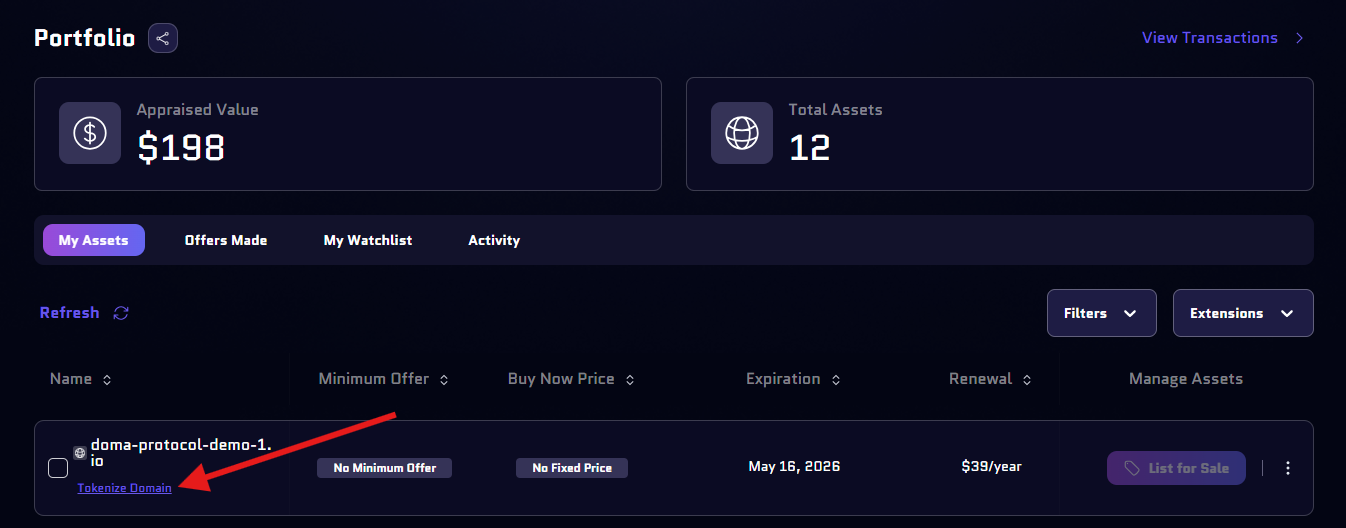Open the three-dot menu for domain row
This screenshot has height=528, width=1346.
pos(1288,468)
